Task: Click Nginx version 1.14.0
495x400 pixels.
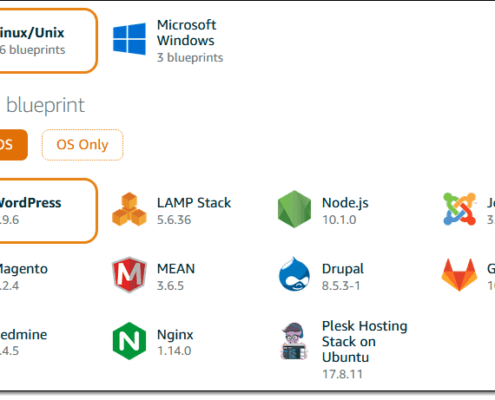Action: point(174,351)
